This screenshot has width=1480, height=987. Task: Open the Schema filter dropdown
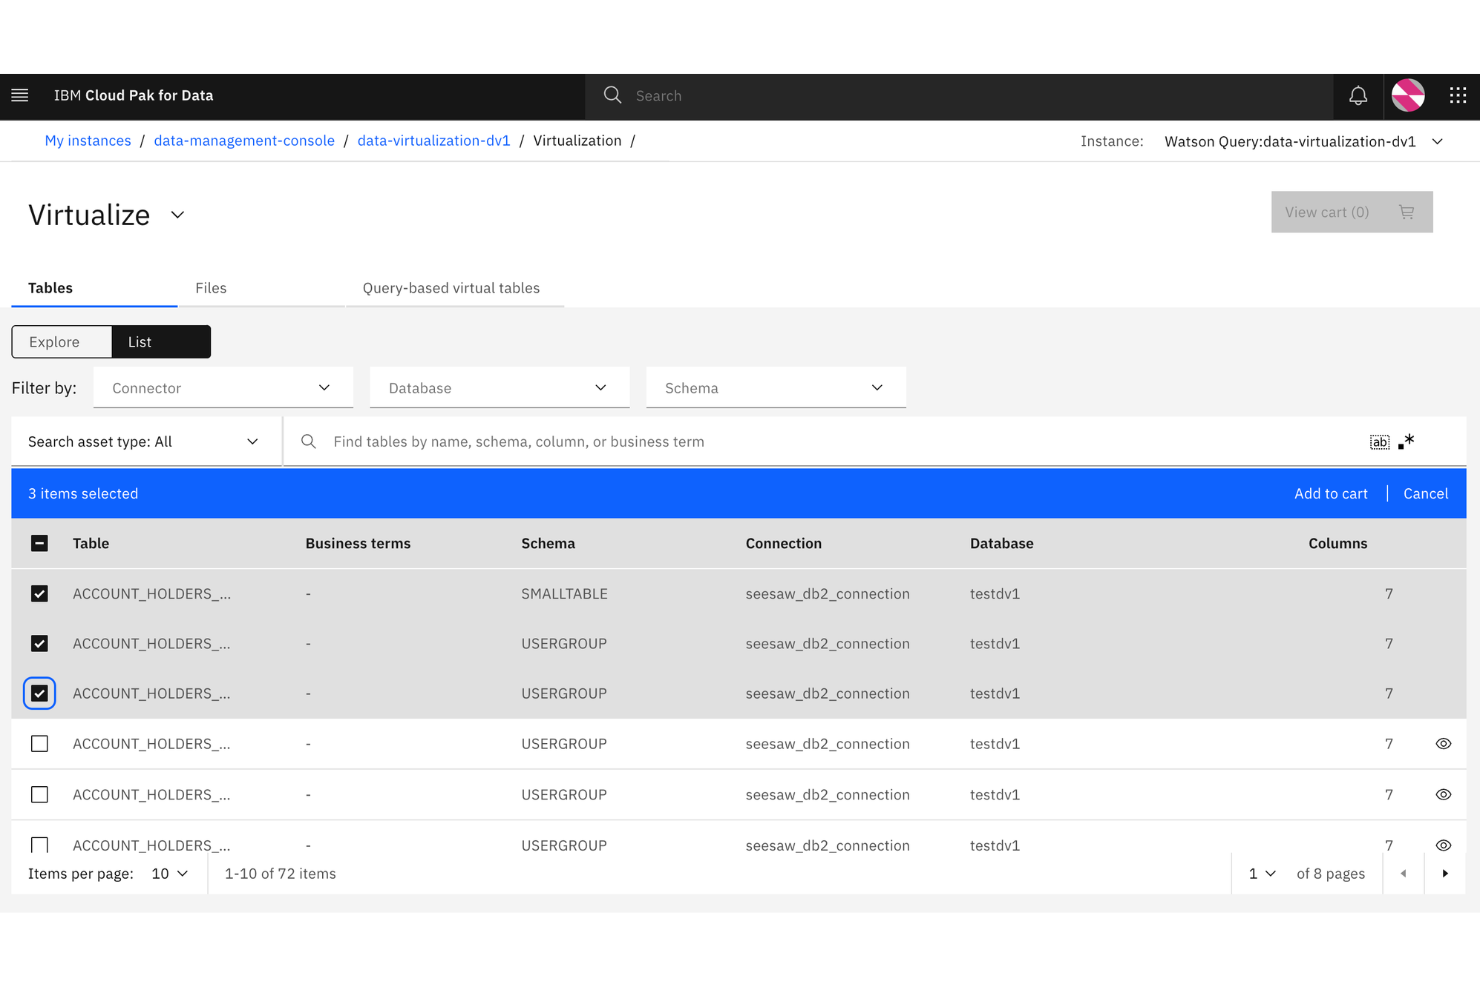(776, 388)
